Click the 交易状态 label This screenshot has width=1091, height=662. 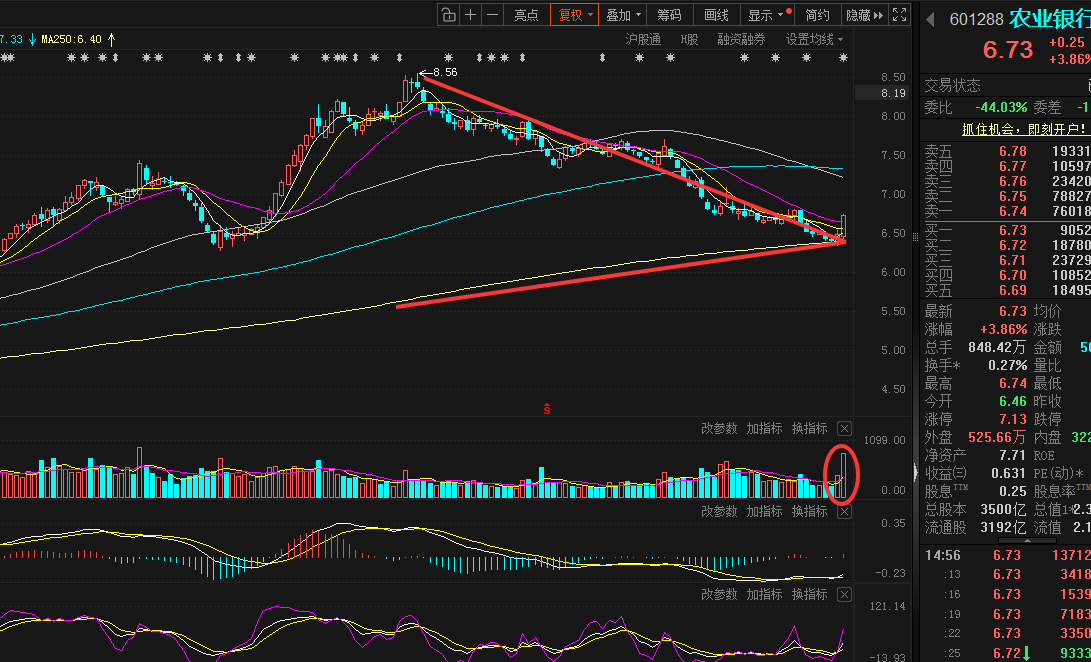point(953,86)
